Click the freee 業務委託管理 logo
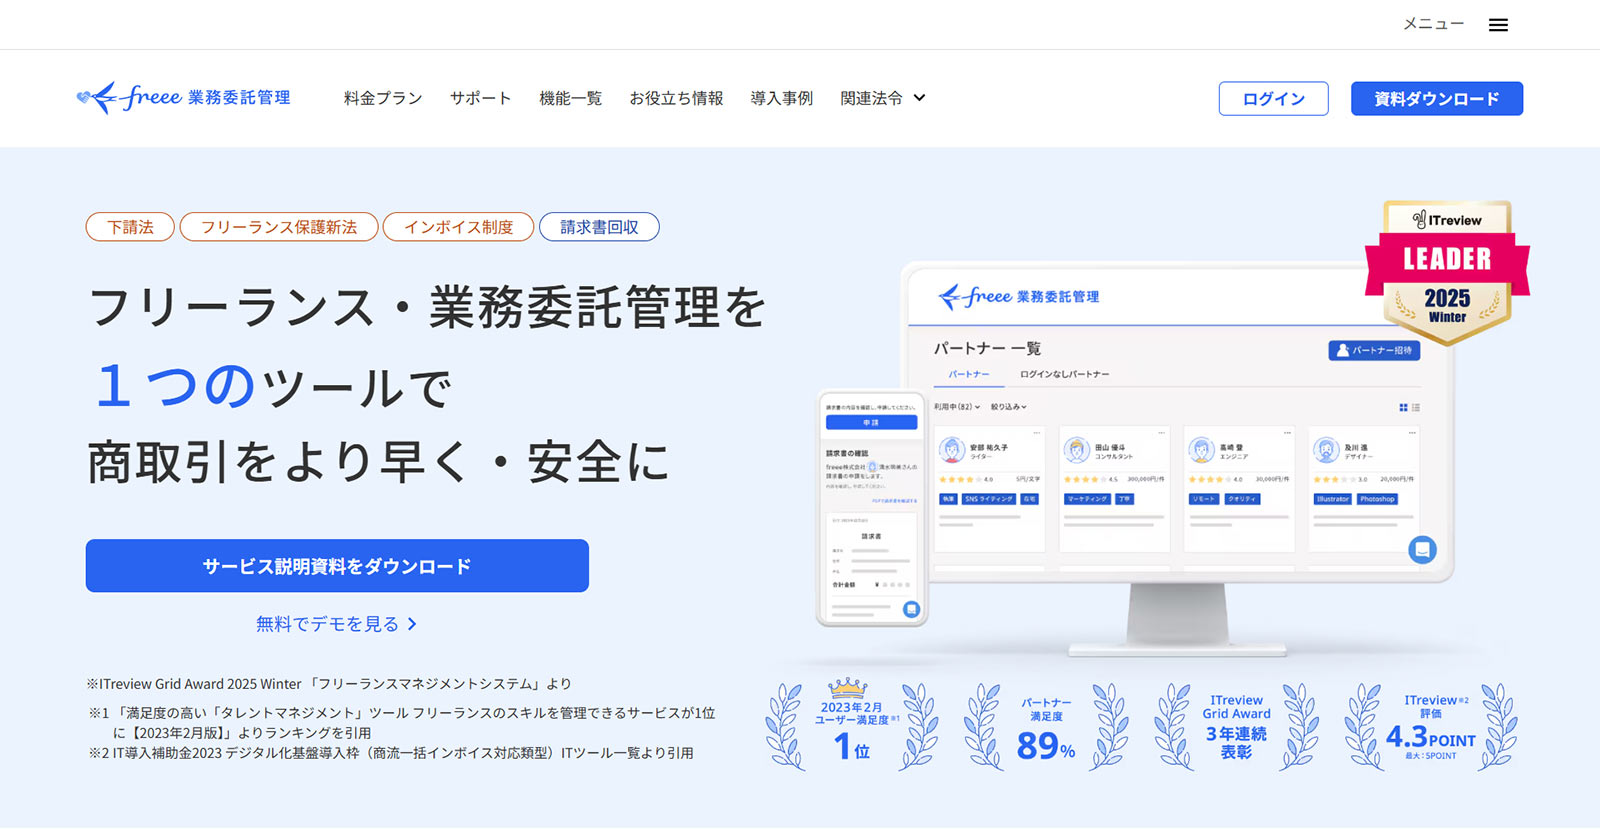The height and width of the screenshot is (829, 1600). tap(184, 98)
